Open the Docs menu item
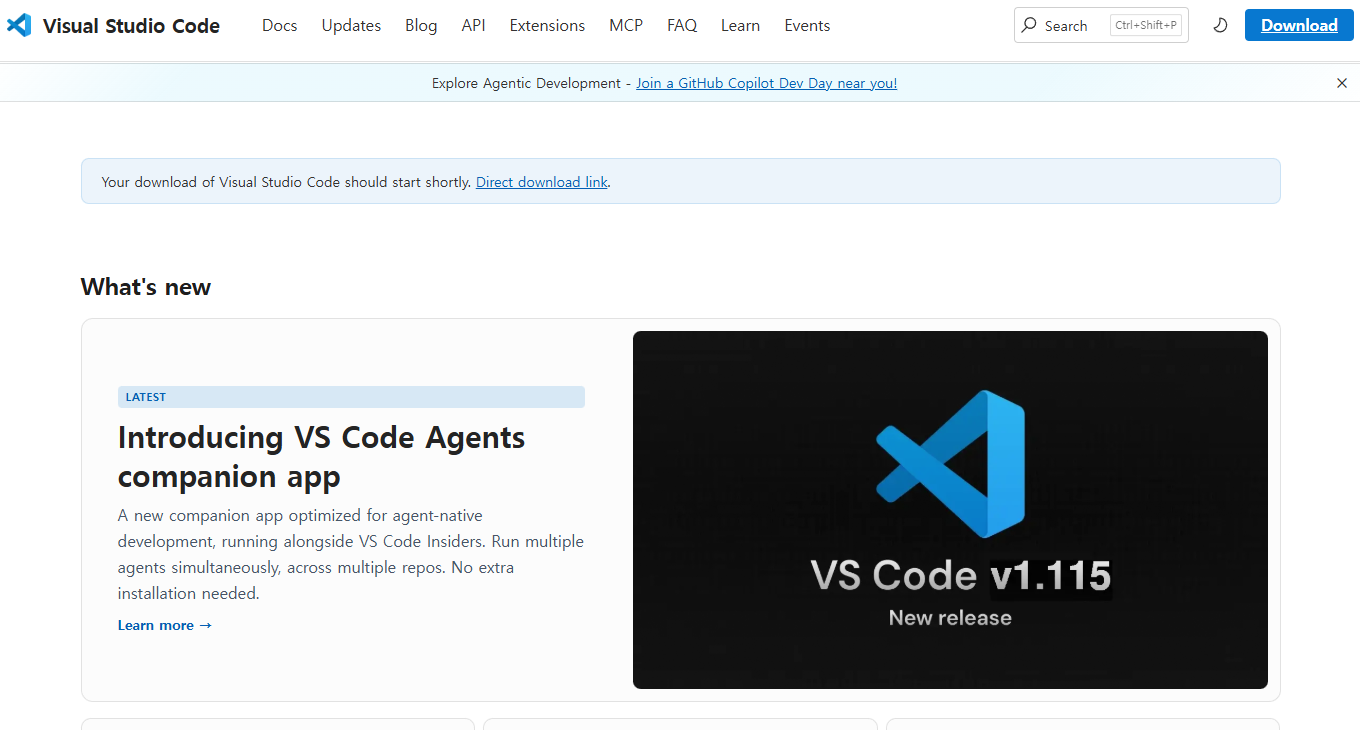1360x730 pixels. pyautogui.click(x=280, y=25)
